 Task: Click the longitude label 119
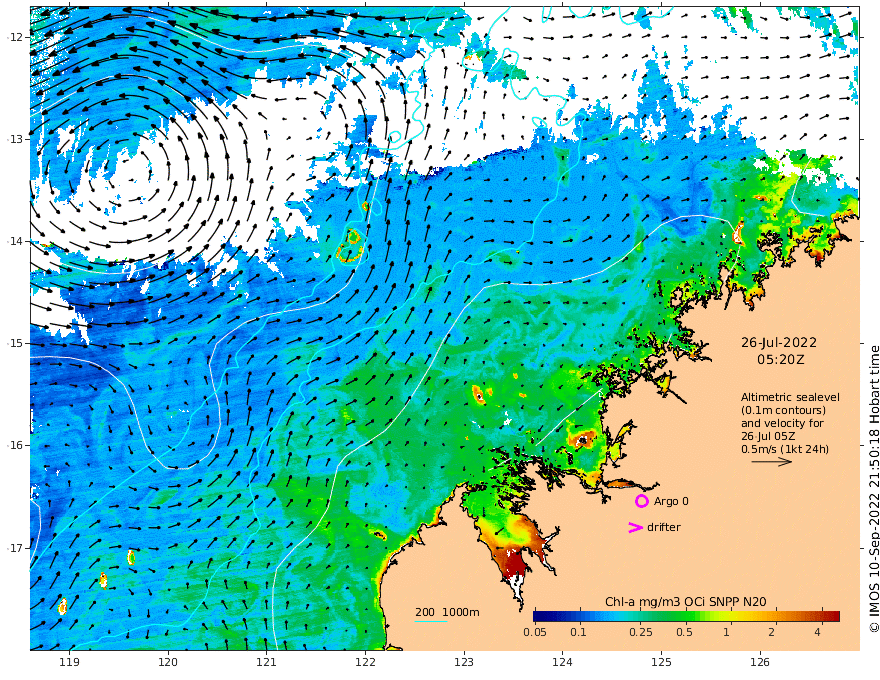click(x=70, y=662)
